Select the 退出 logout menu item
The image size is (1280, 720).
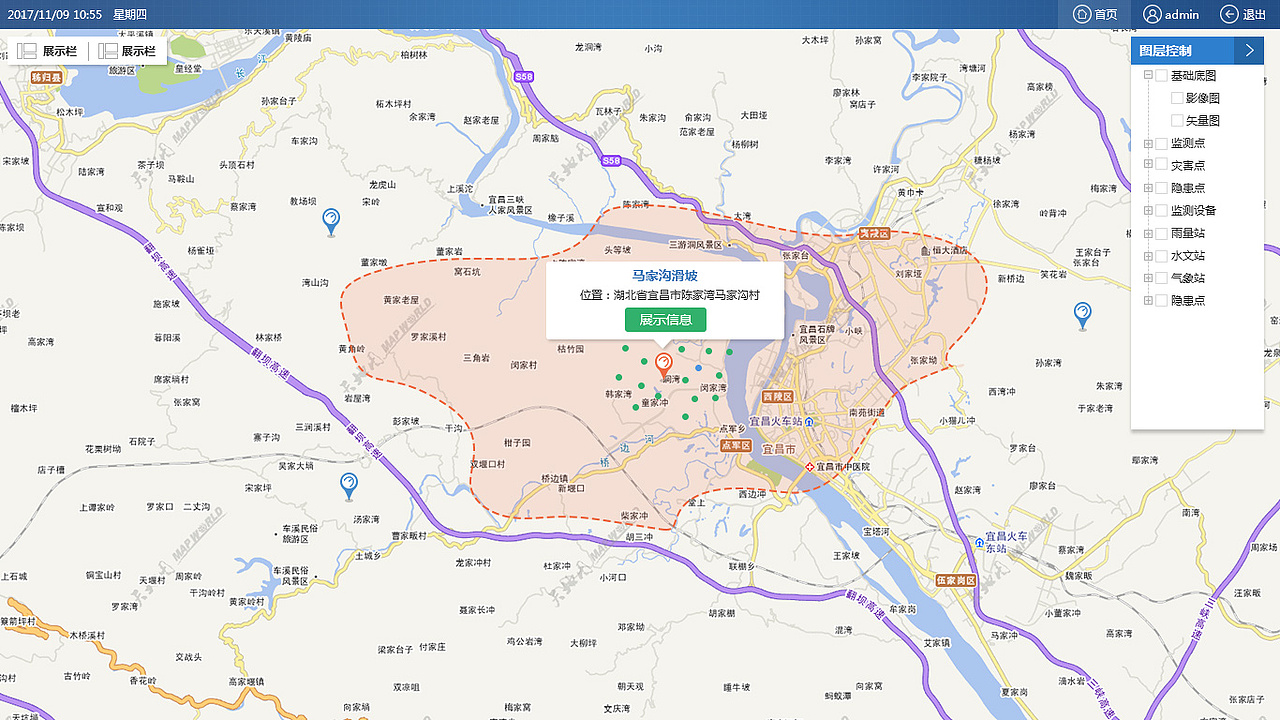click(x=1243, y=14)
